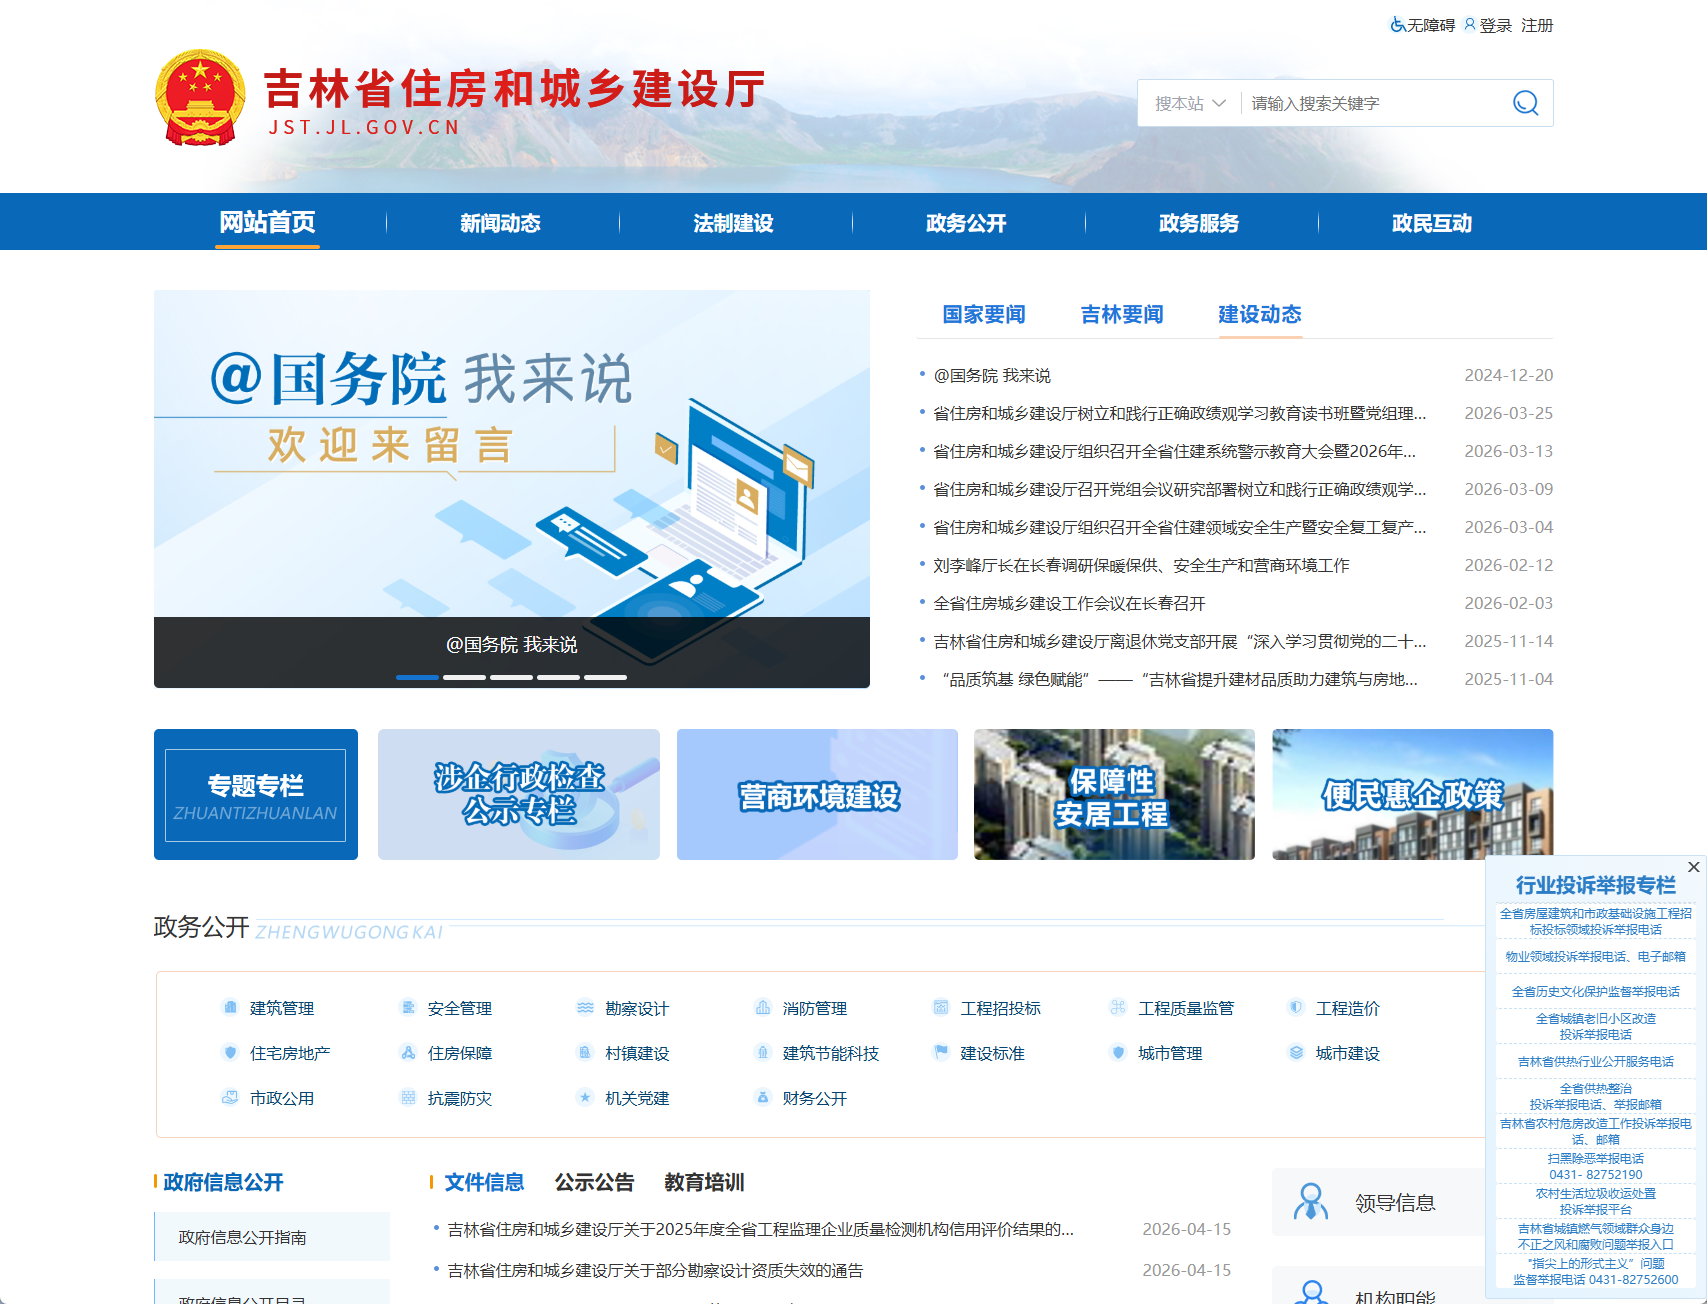Click the search keyword input field
The image size is (1707, 1304).
click(1370, 102)
